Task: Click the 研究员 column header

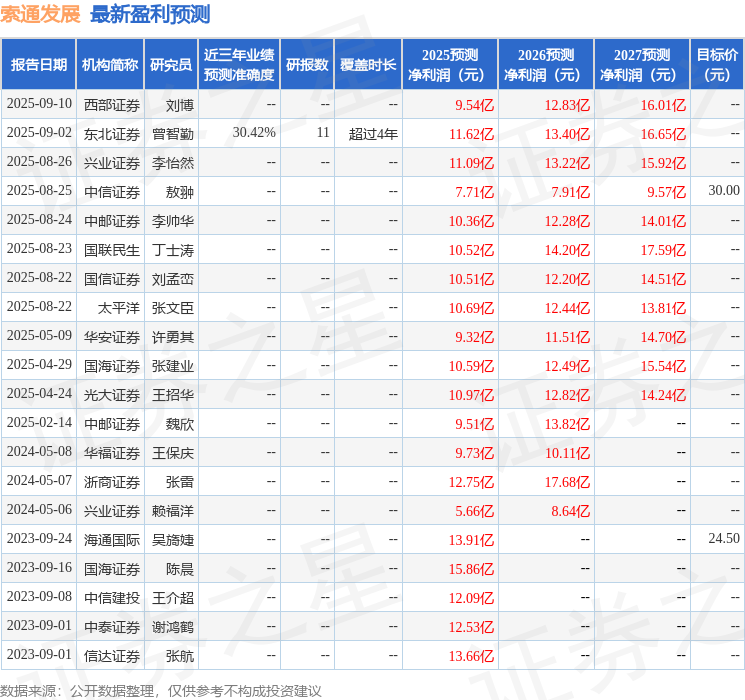Action: 171,65
